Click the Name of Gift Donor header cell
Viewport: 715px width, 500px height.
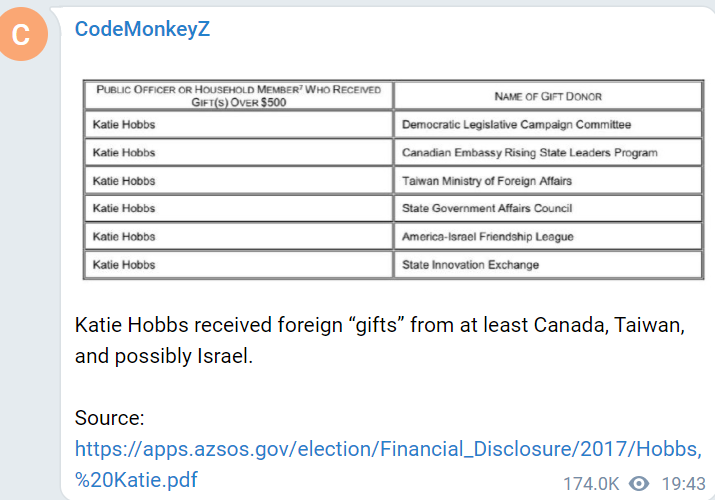pos(548,96)
